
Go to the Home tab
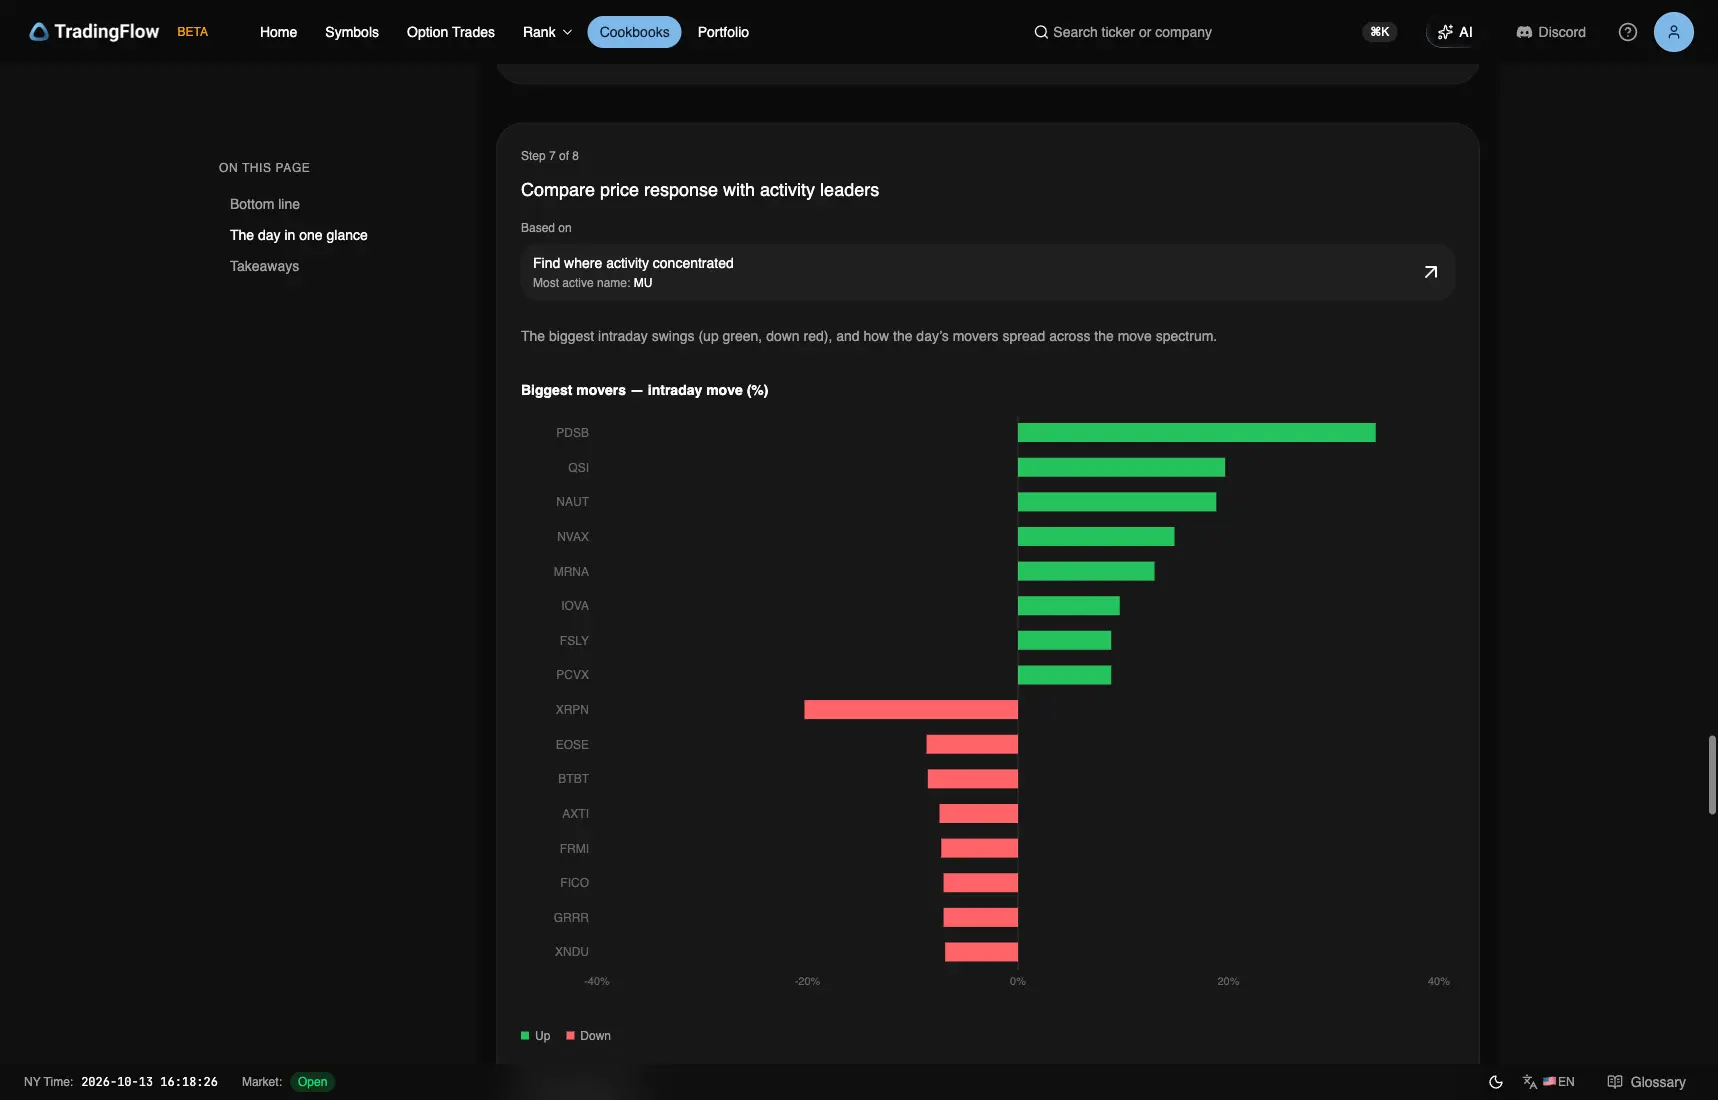click(278, 32)
